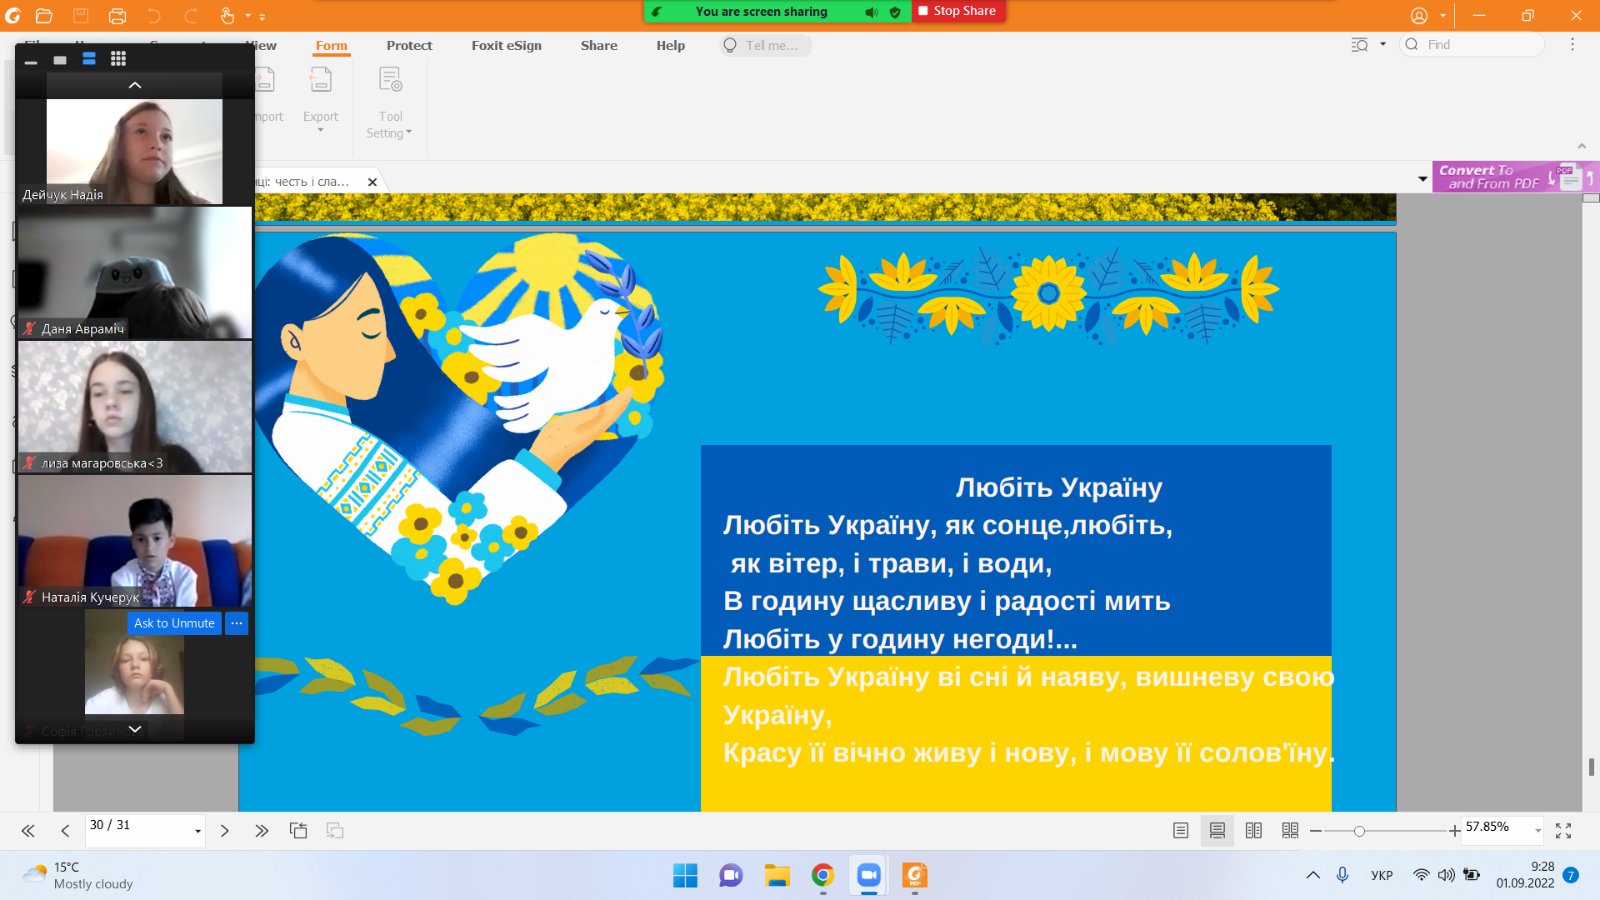Go to the next page arrow
The image size is (1600, 900).
click(225, 831)
